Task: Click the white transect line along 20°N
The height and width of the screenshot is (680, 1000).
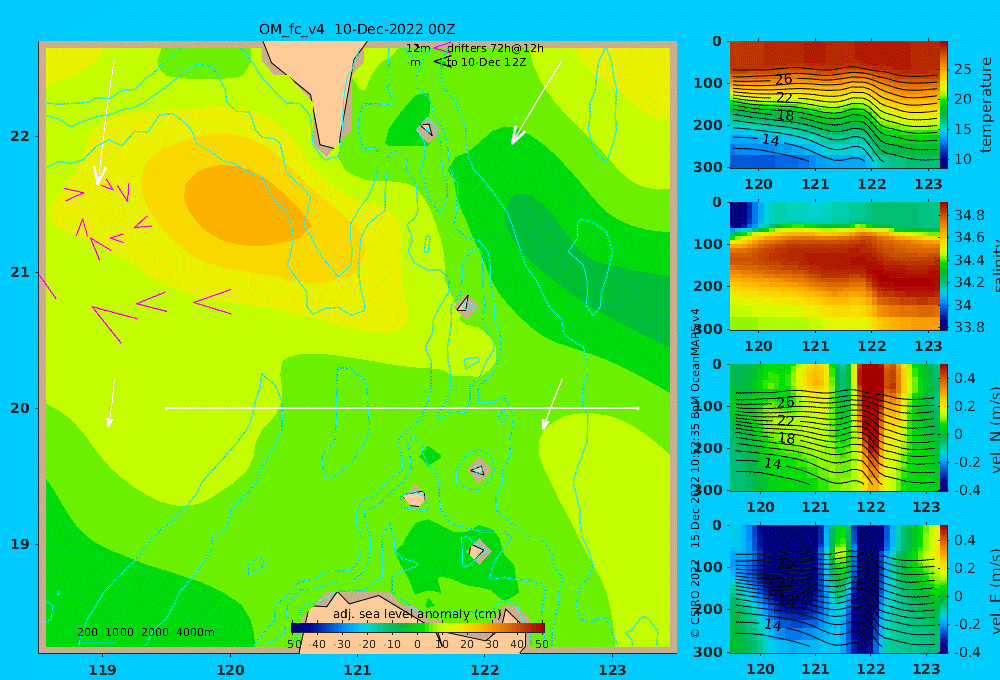Action: coord(402,408)
